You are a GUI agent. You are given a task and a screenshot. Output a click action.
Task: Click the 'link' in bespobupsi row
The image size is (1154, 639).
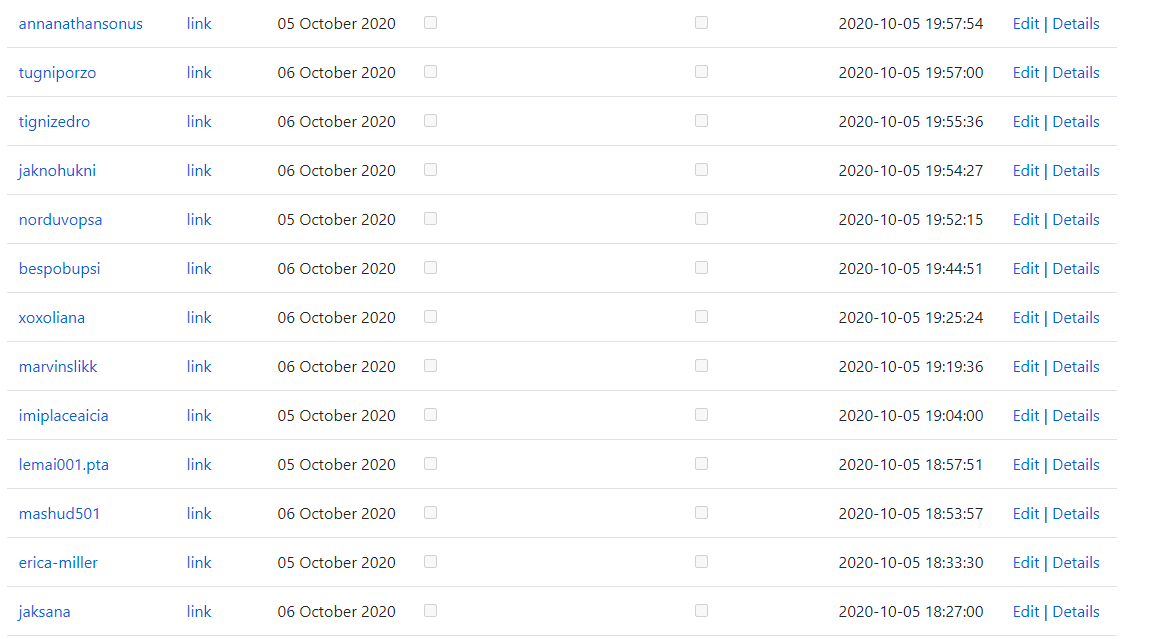(x=199, y=269)
